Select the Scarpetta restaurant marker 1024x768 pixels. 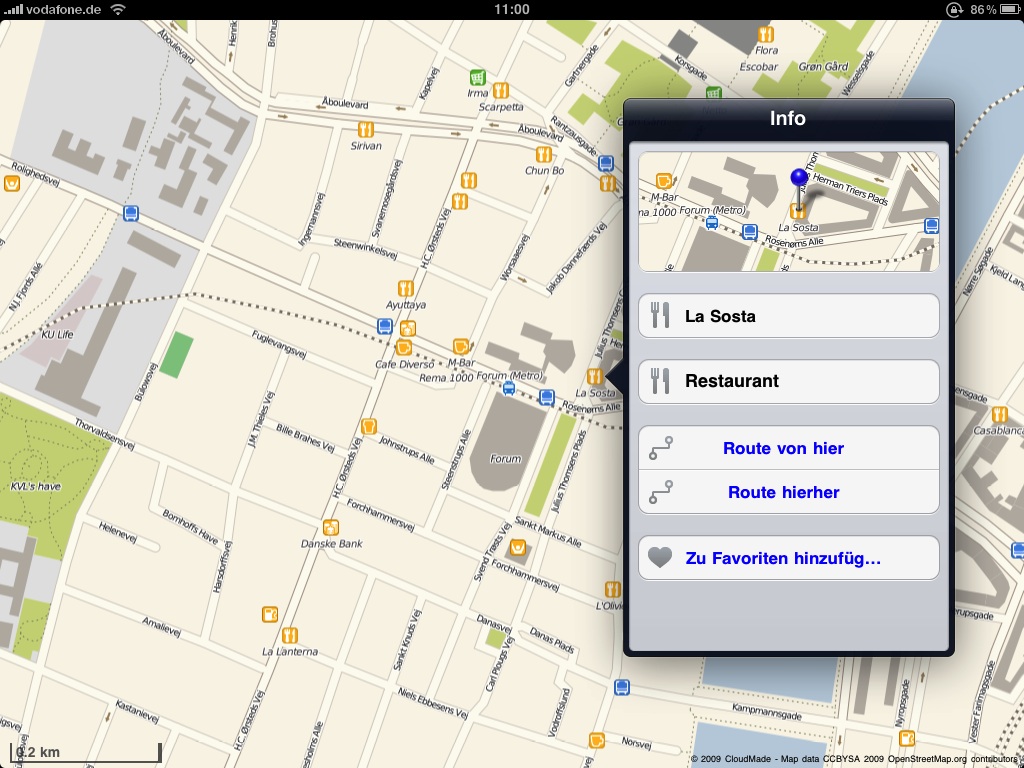[x=501, y=90]
